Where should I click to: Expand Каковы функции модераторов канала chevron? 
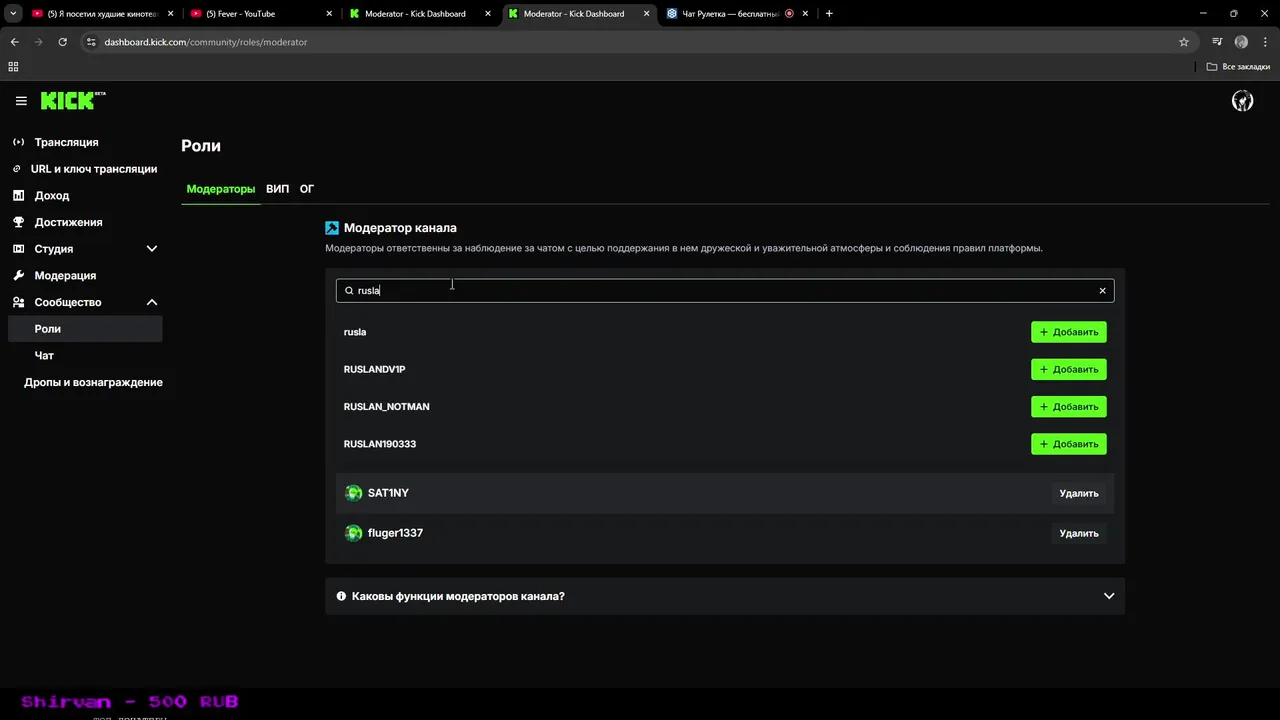[1108, 596]
